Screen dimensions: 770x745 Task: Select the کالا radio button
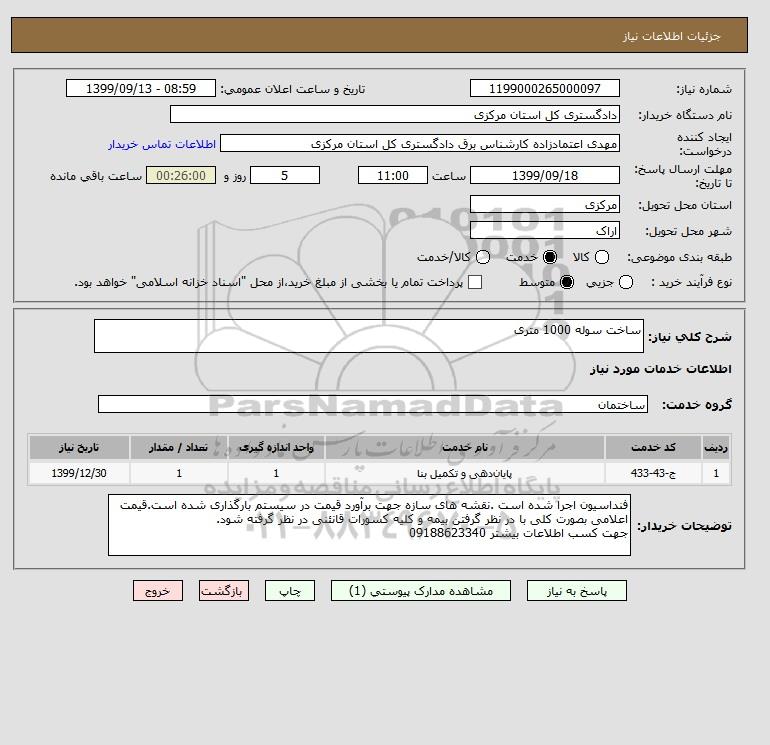tap(602, 257)
